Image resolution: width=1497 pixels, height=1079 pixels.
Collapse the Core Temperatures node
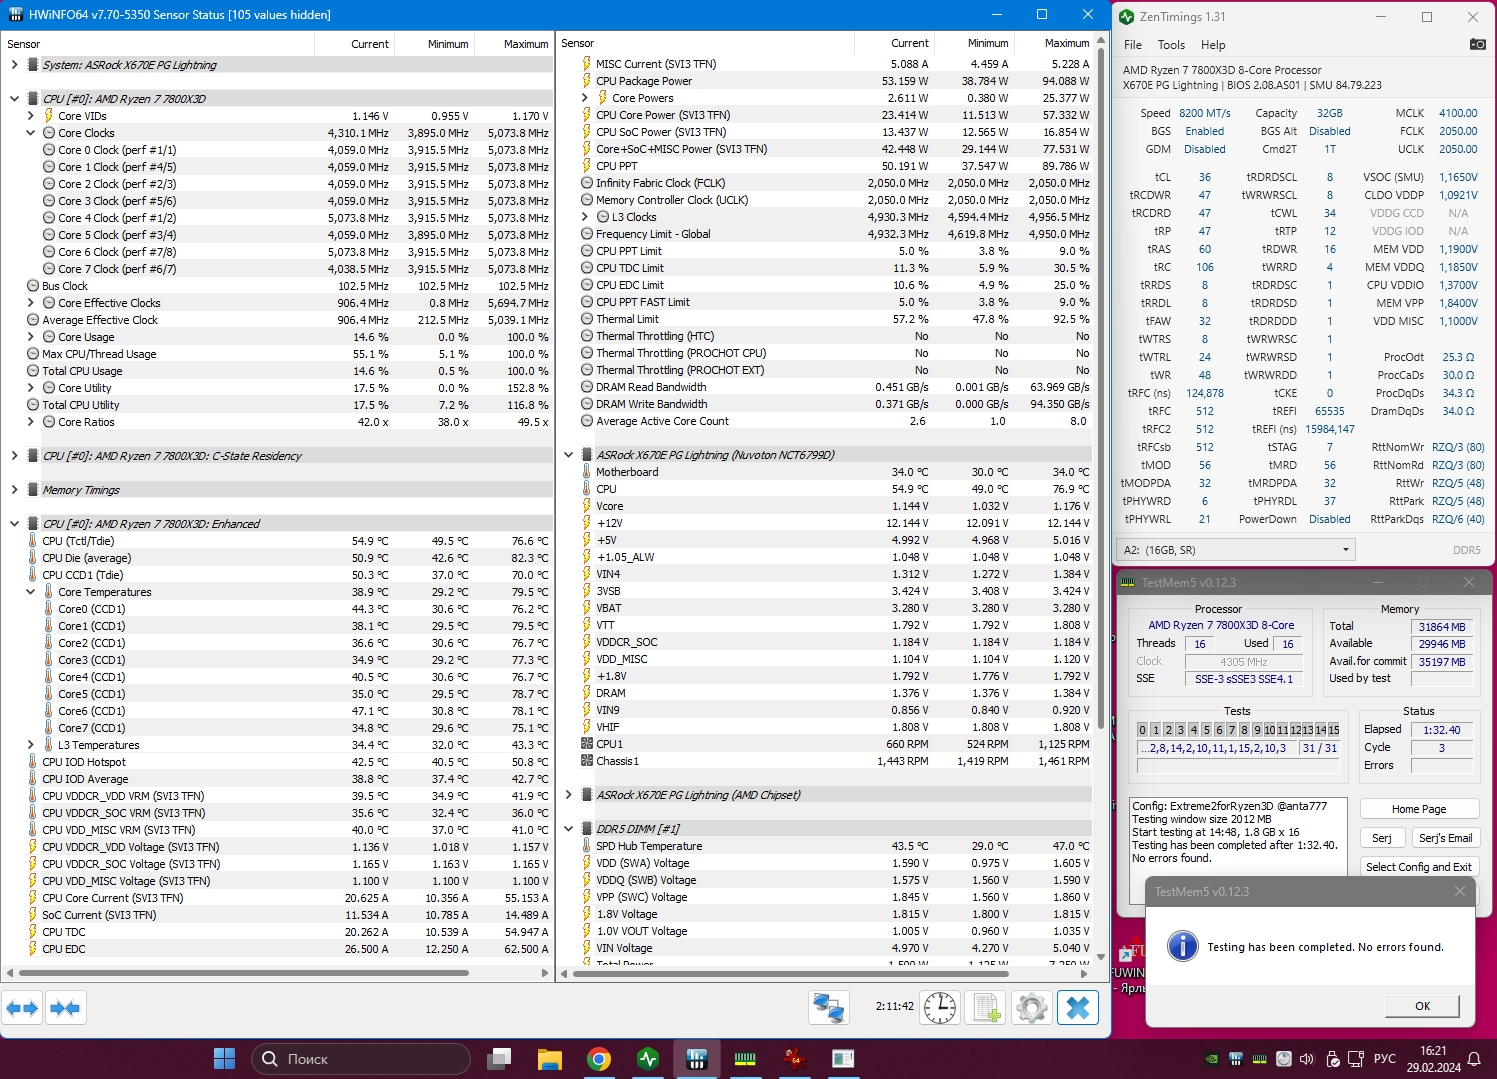pyautogui.click(x=30, y=592)
